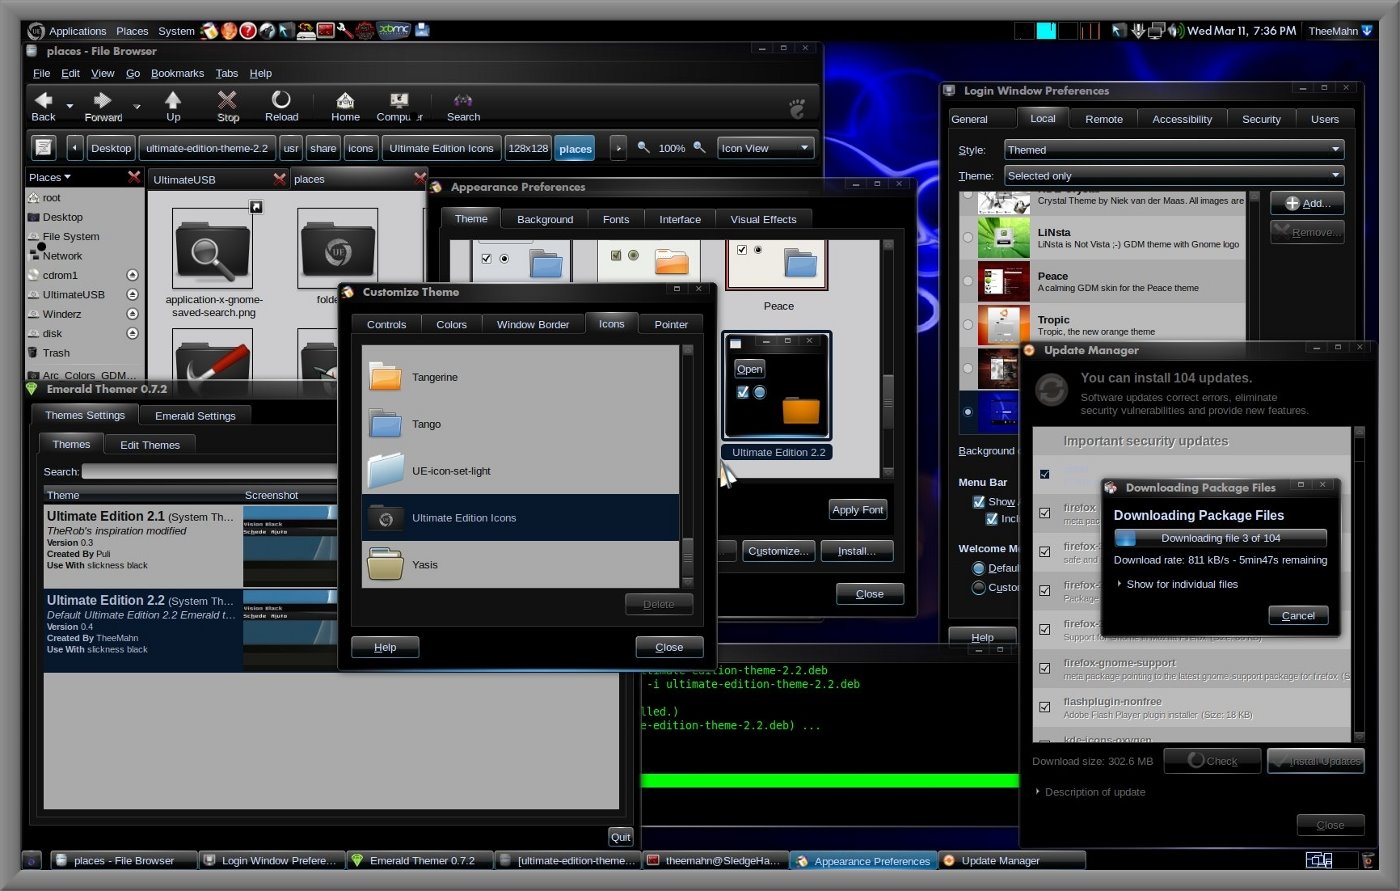This screenshot has width=1400, height=891.
Task: Close the Places side pane
Action: coord(134,177)
